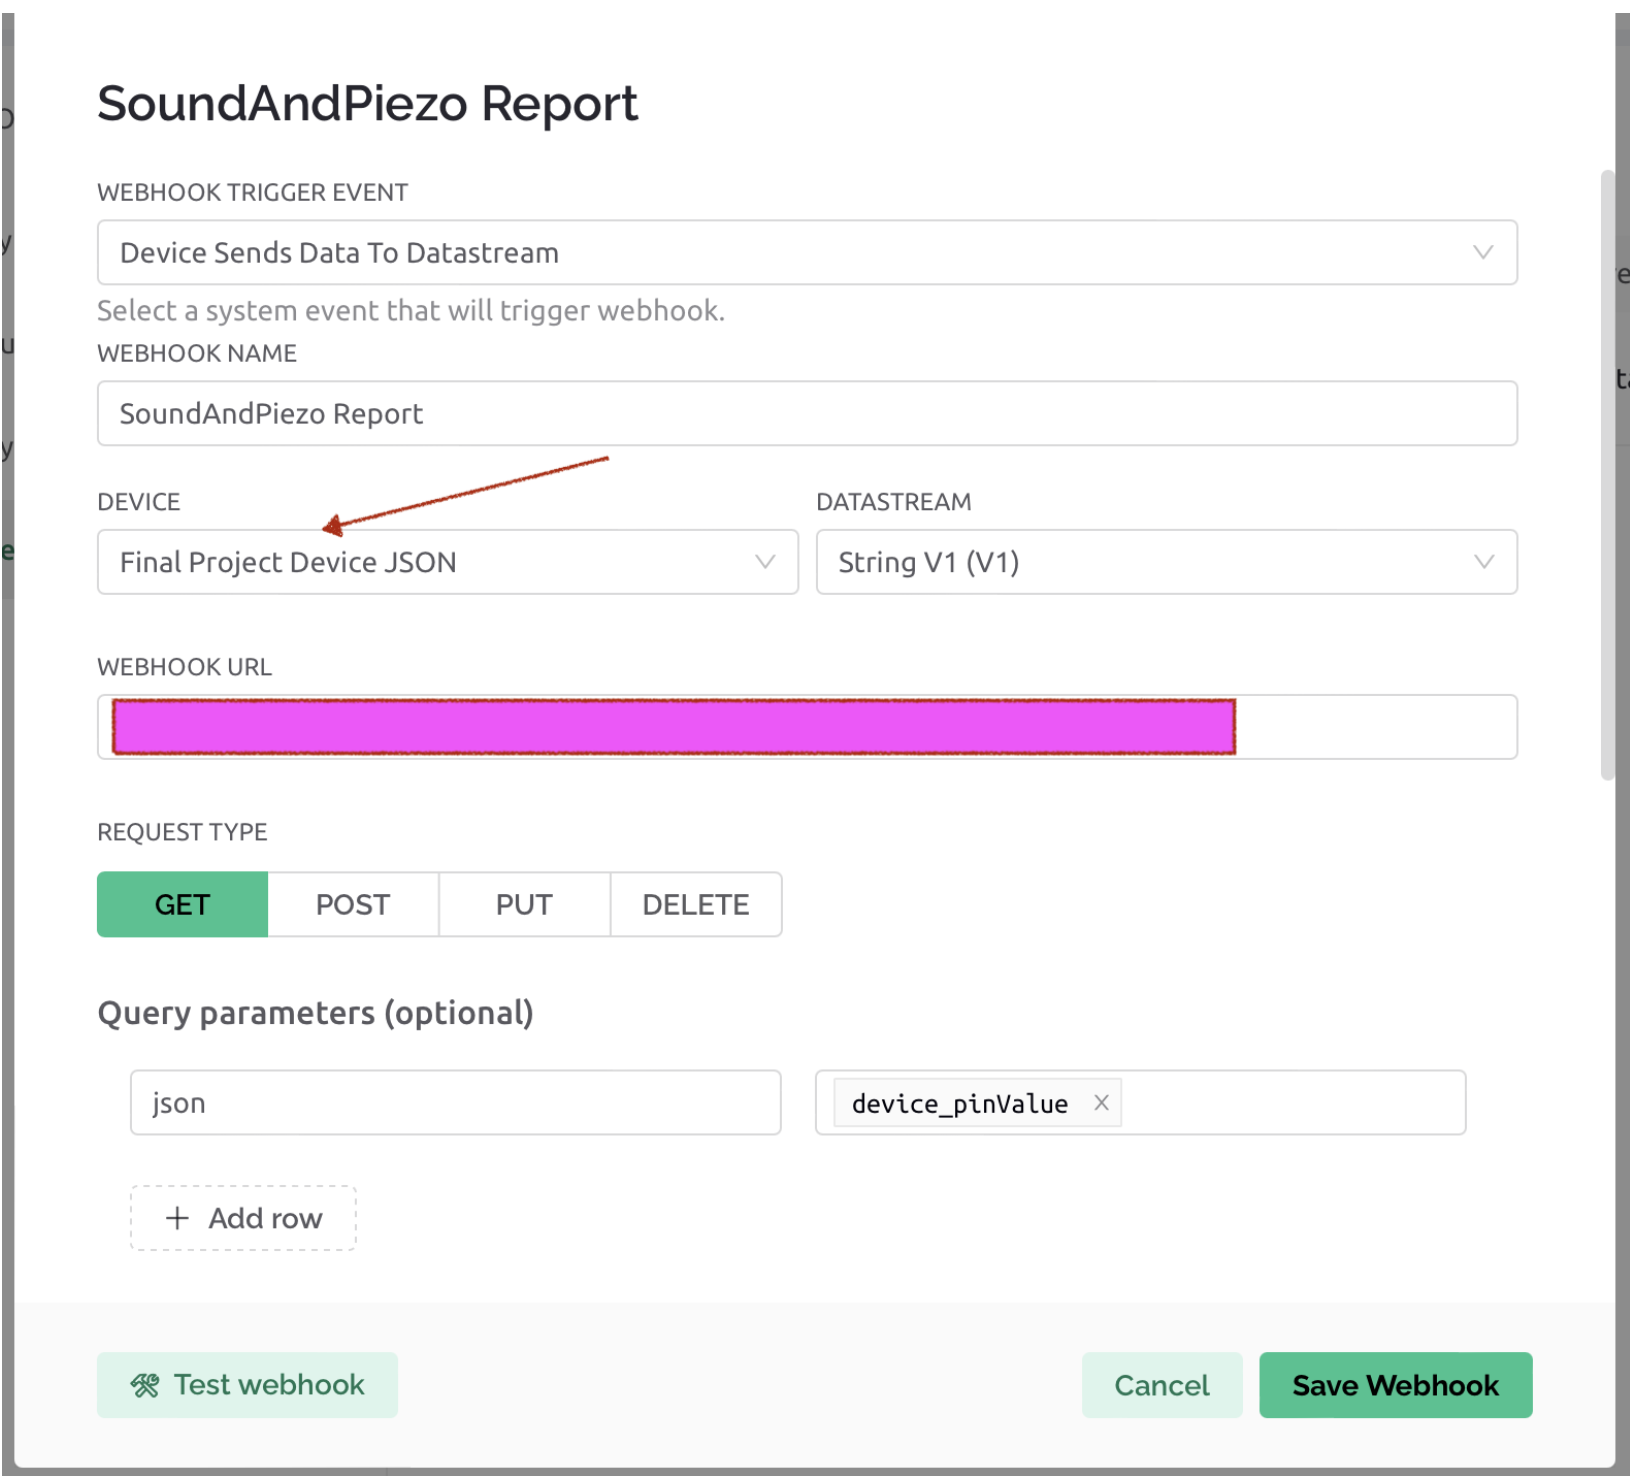1630x1476 pixels.
Task: Click the json query parameter key field
Action: tap(455, 1103)
